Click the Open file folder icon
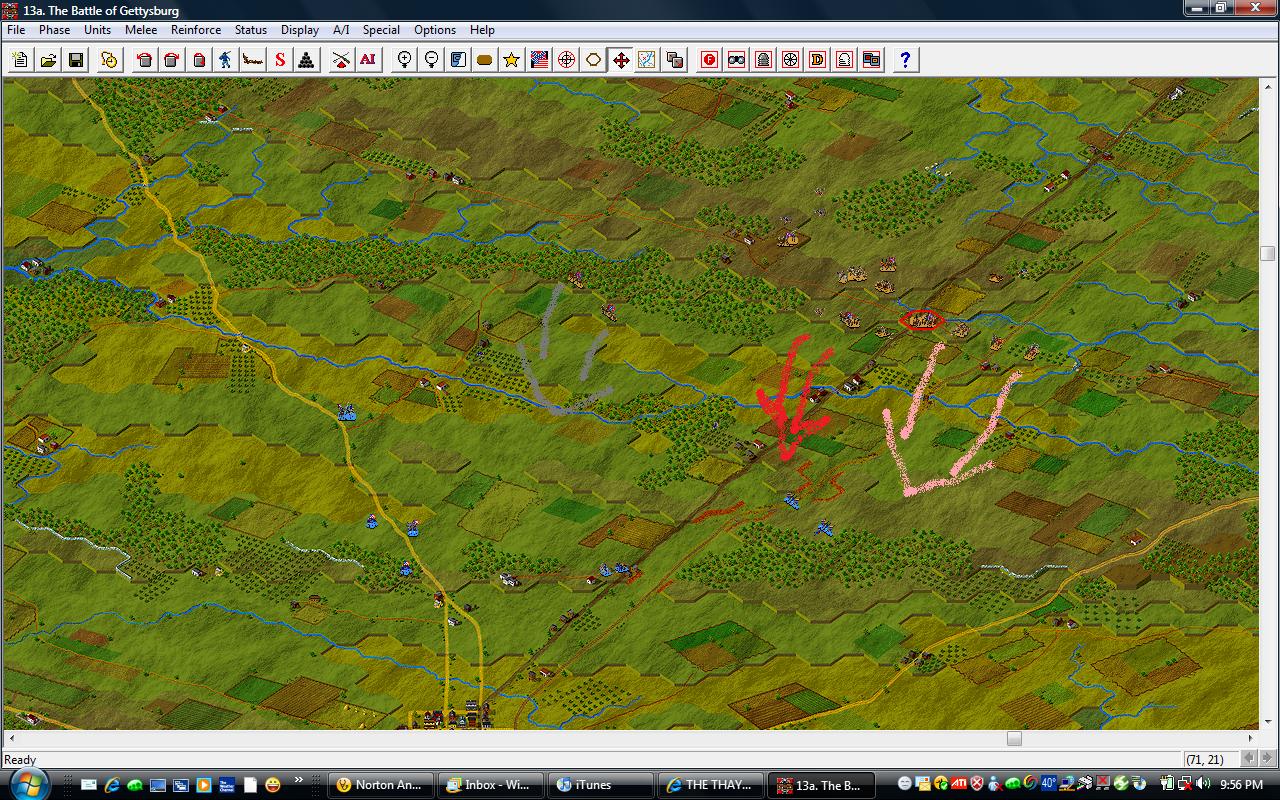Viewport: 1280px width, 800px height. coord(48,60)
